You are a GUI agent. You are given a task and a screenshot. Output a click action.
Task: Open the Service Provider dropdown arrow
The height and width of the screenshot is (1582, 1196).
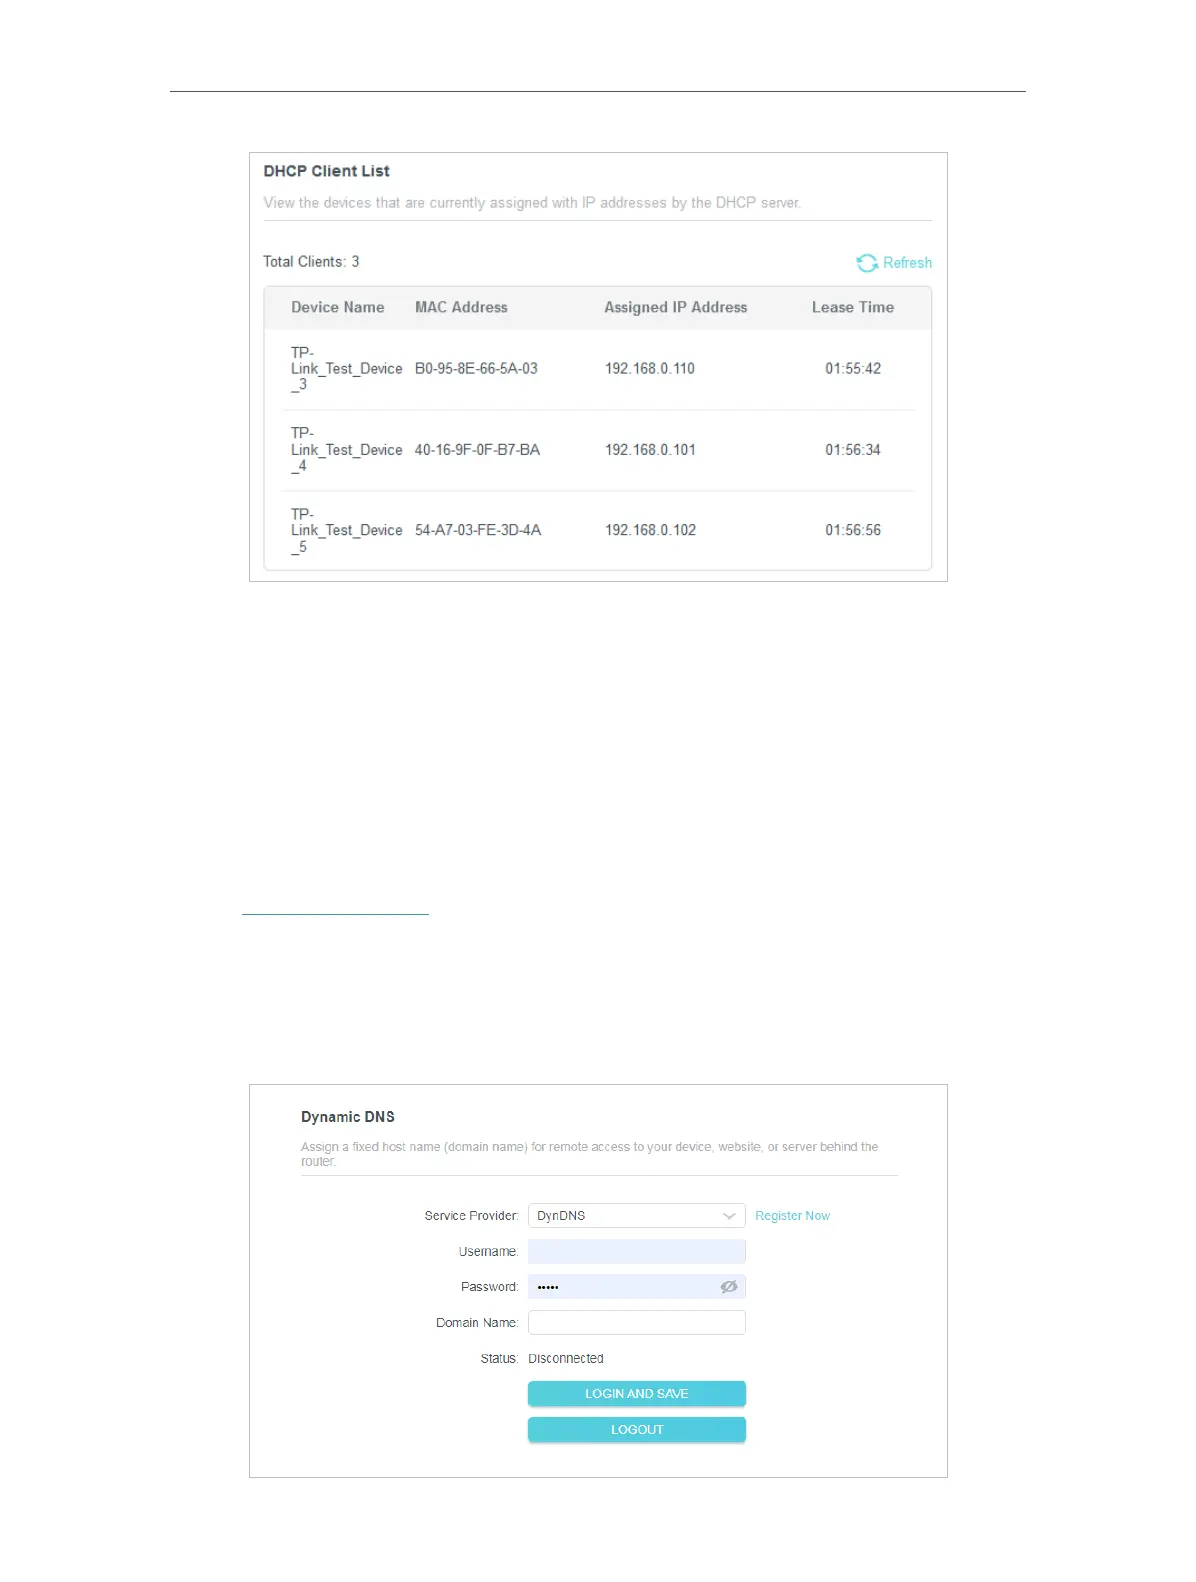click(729, 1216)
